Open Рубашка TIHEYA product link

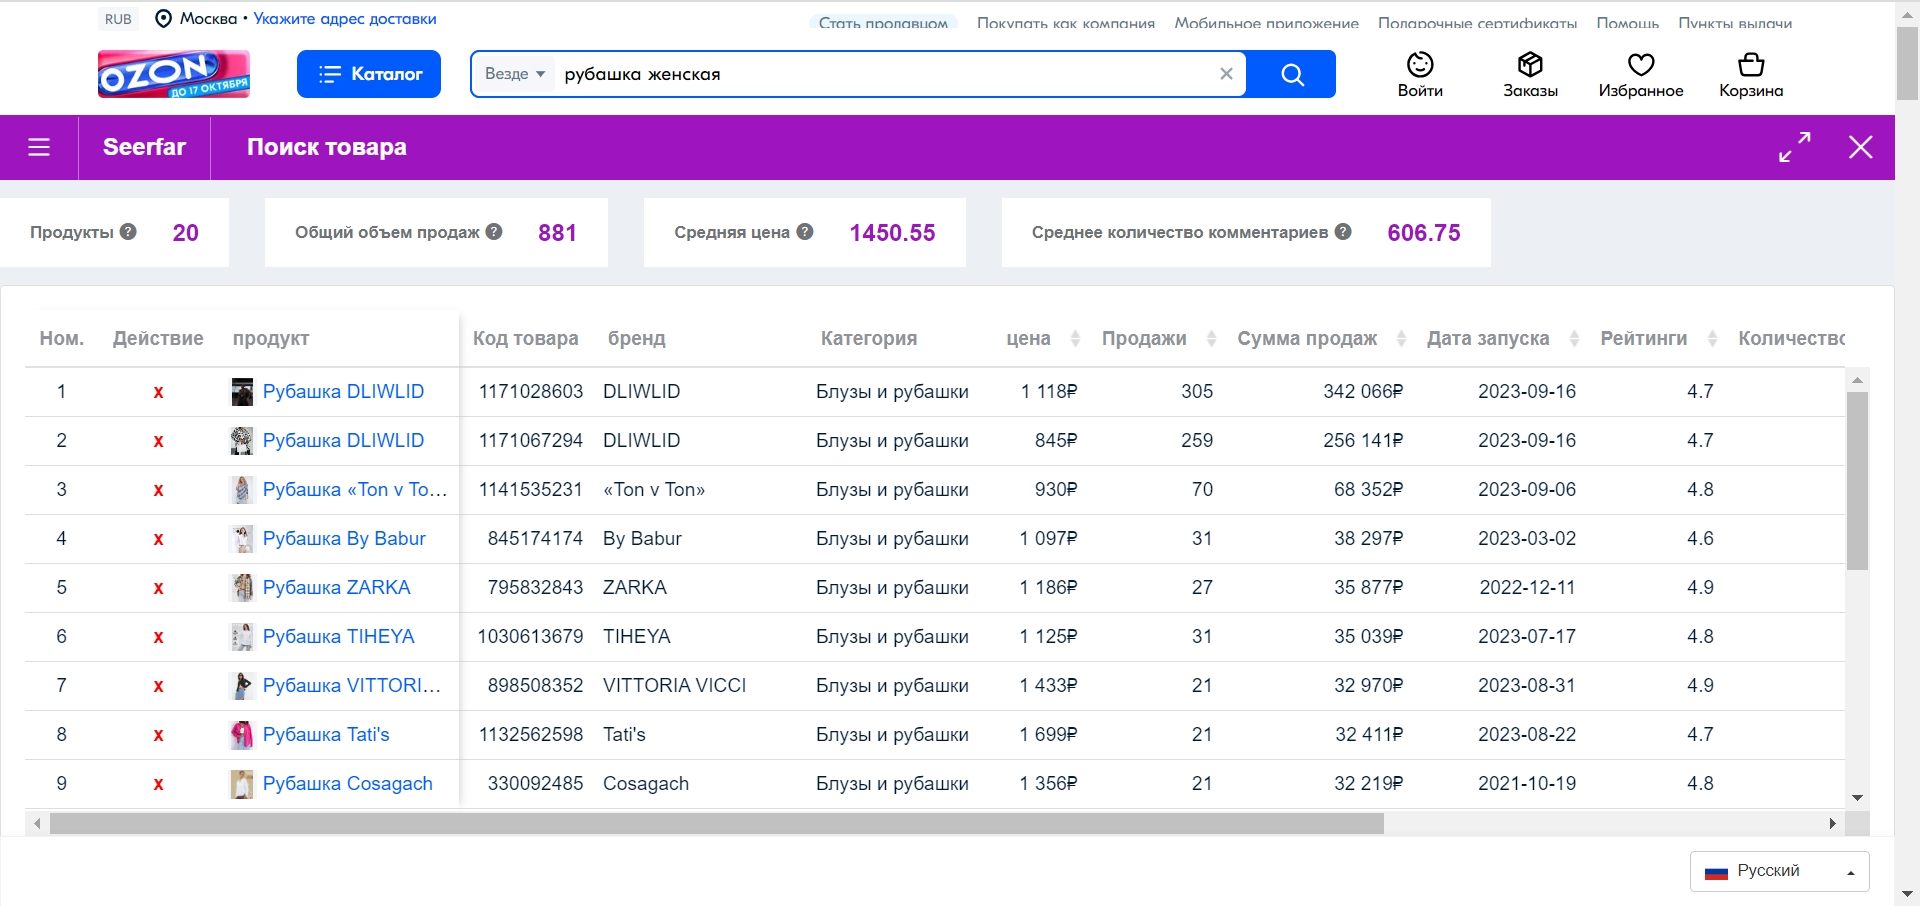[x=338, y=636]
